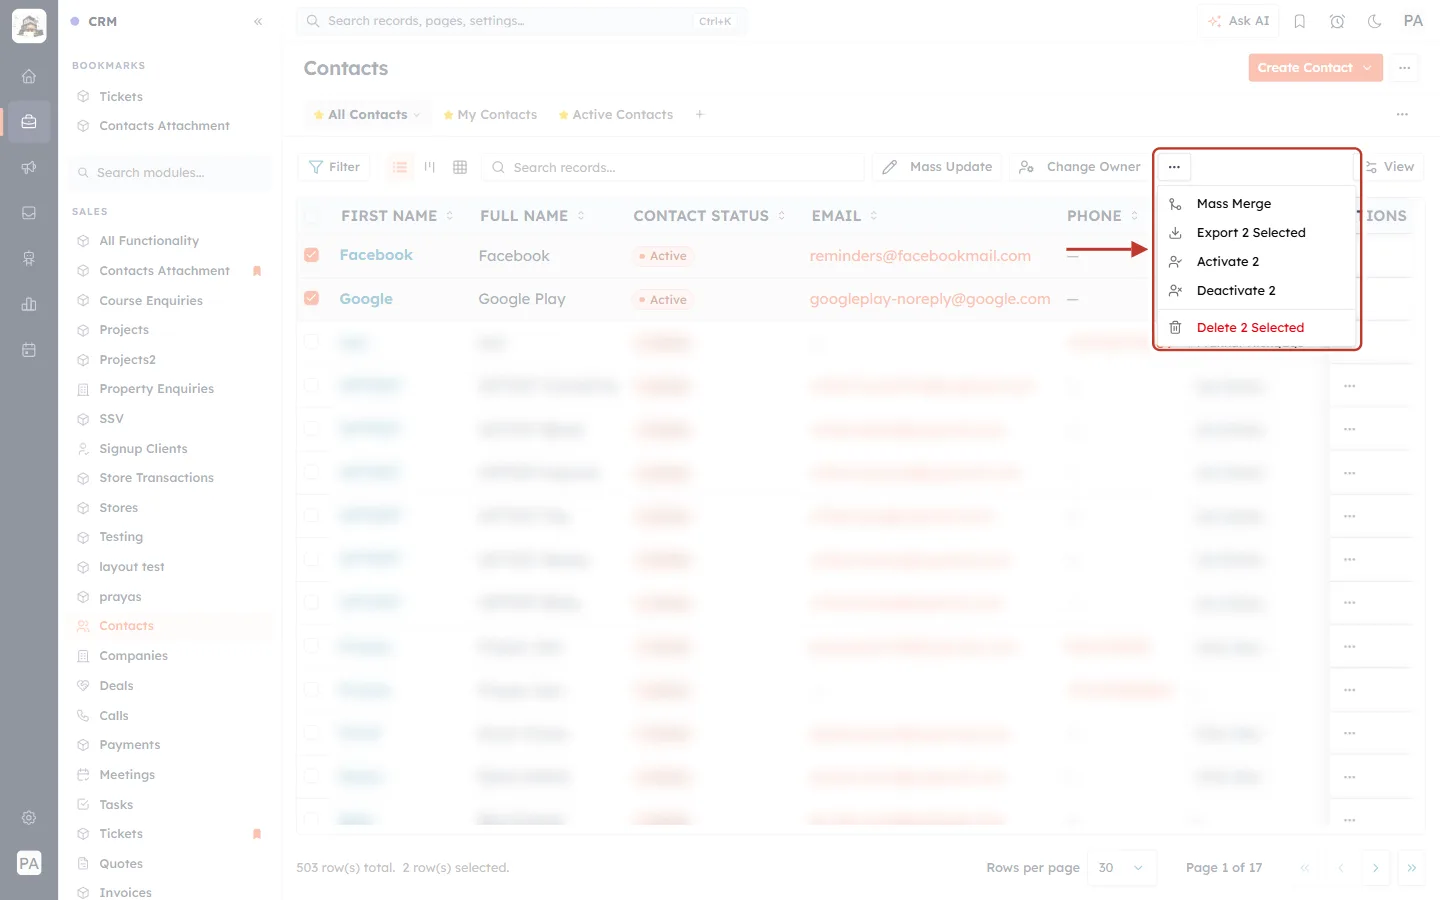The image size is (1440, 900).
Task: Switch to the My Contacts tab
Action: (490, 115)
